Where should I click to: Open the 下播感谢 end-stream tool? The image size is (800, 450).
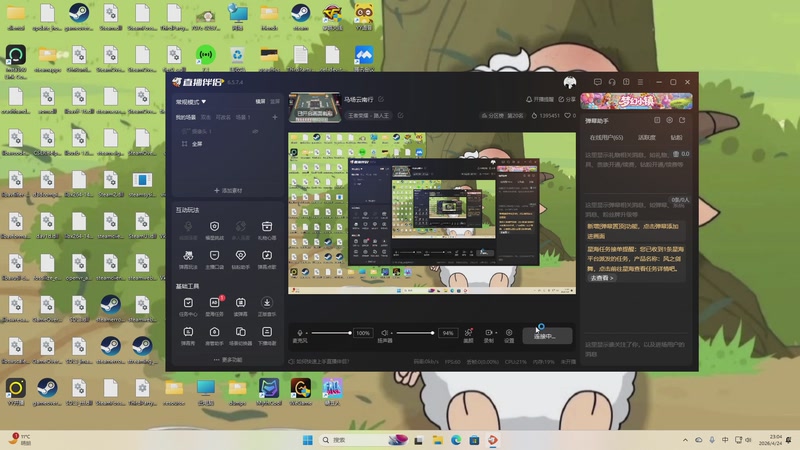(267, 336)
